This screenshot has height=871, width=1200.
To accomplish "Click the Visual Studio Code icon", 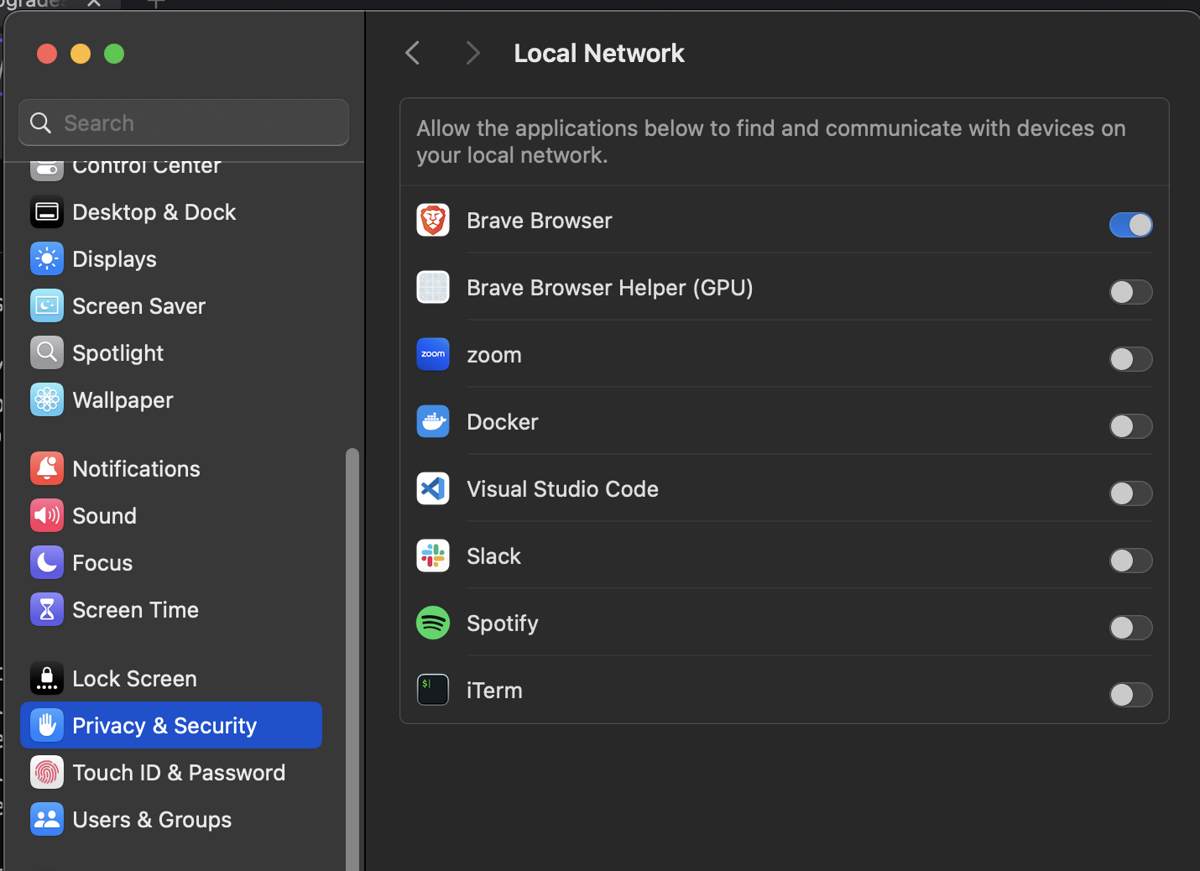I will [x=433, y=488].
